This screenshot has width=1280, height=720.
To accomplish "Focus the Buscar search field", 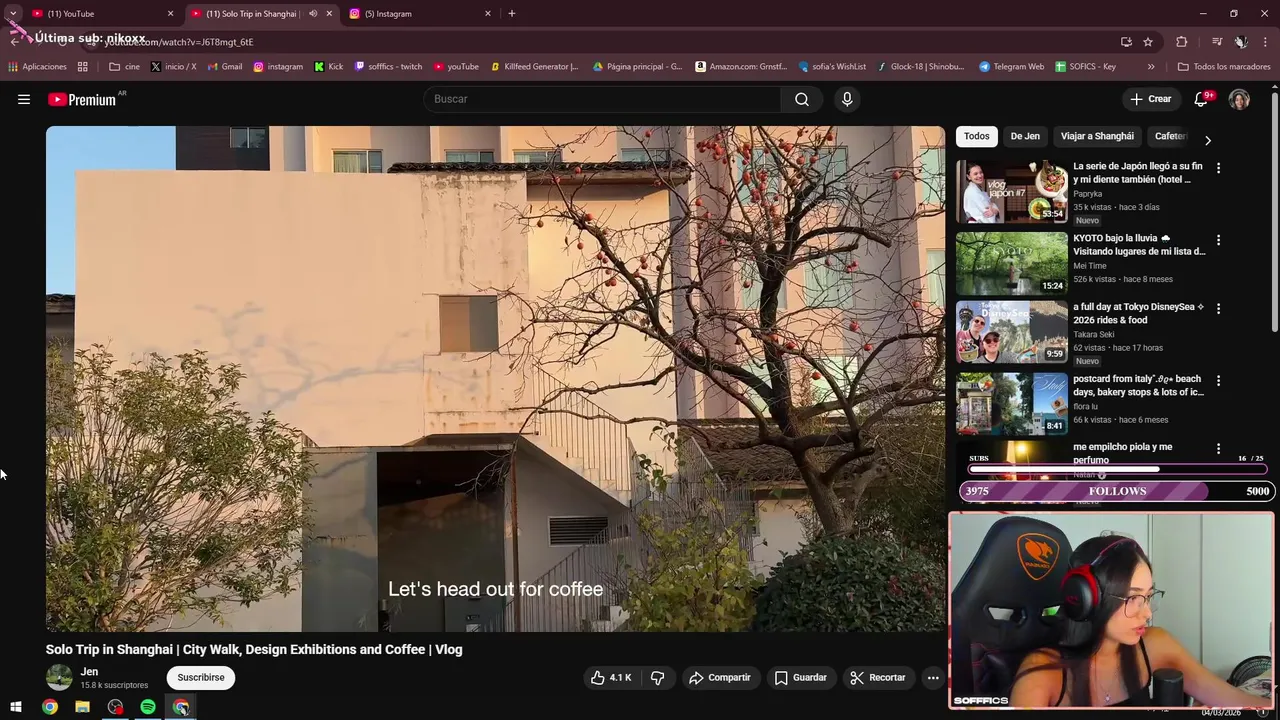I will pos(604,99).
